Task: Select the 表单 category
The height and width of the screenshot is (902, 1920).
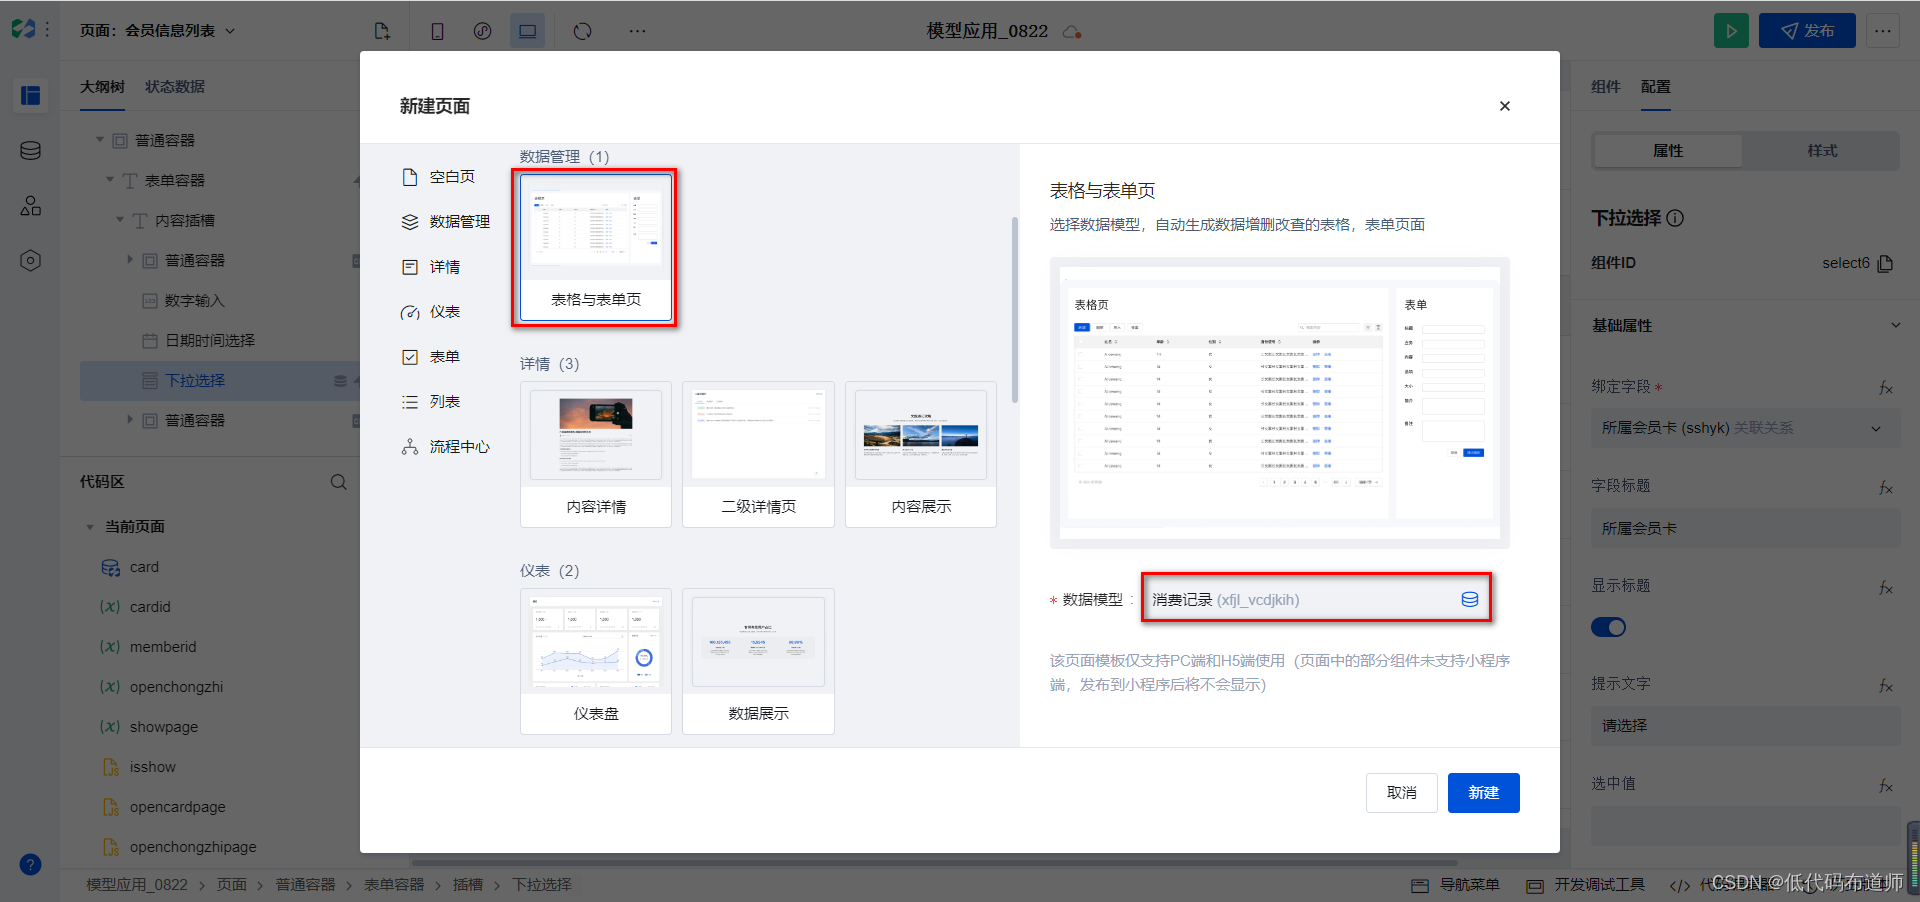Action: (x=431, y=357)
